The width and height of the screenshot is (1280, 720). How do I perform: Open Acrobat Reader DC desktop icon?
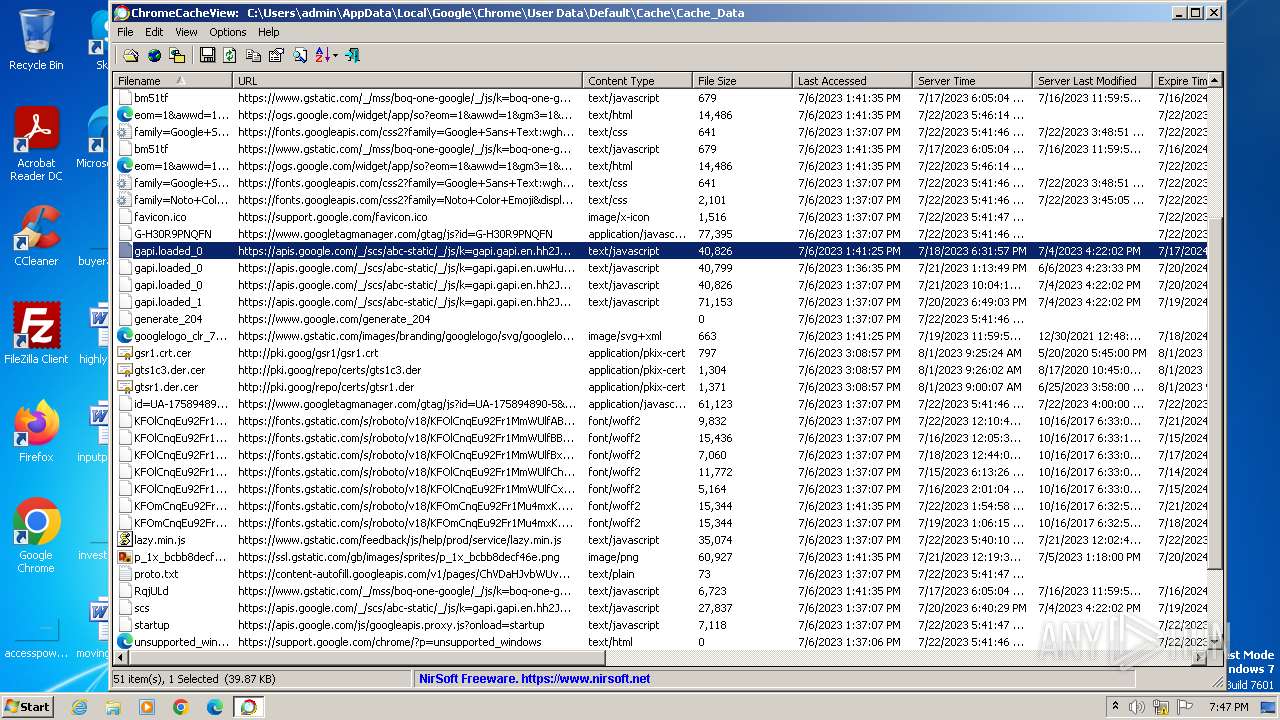36,144
